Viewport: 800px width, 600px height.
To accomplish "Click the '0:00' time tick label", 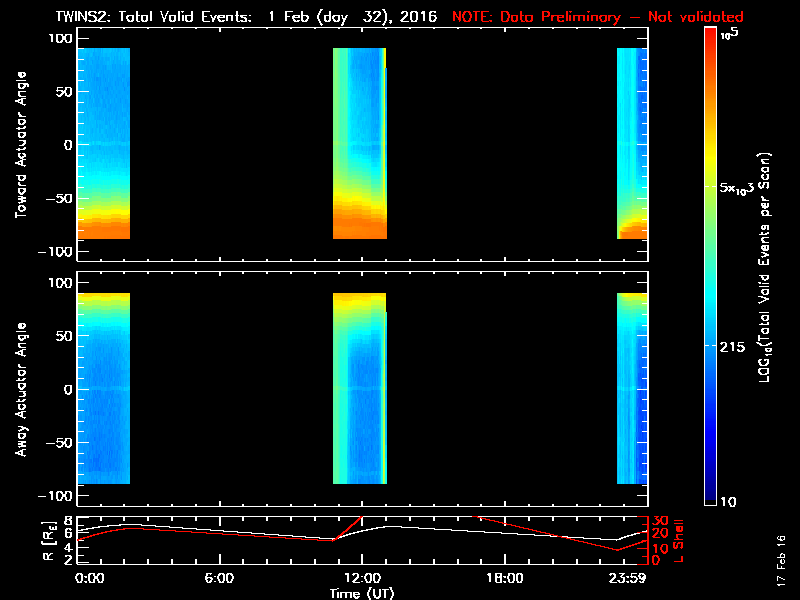I will click(x=90, y=578).
